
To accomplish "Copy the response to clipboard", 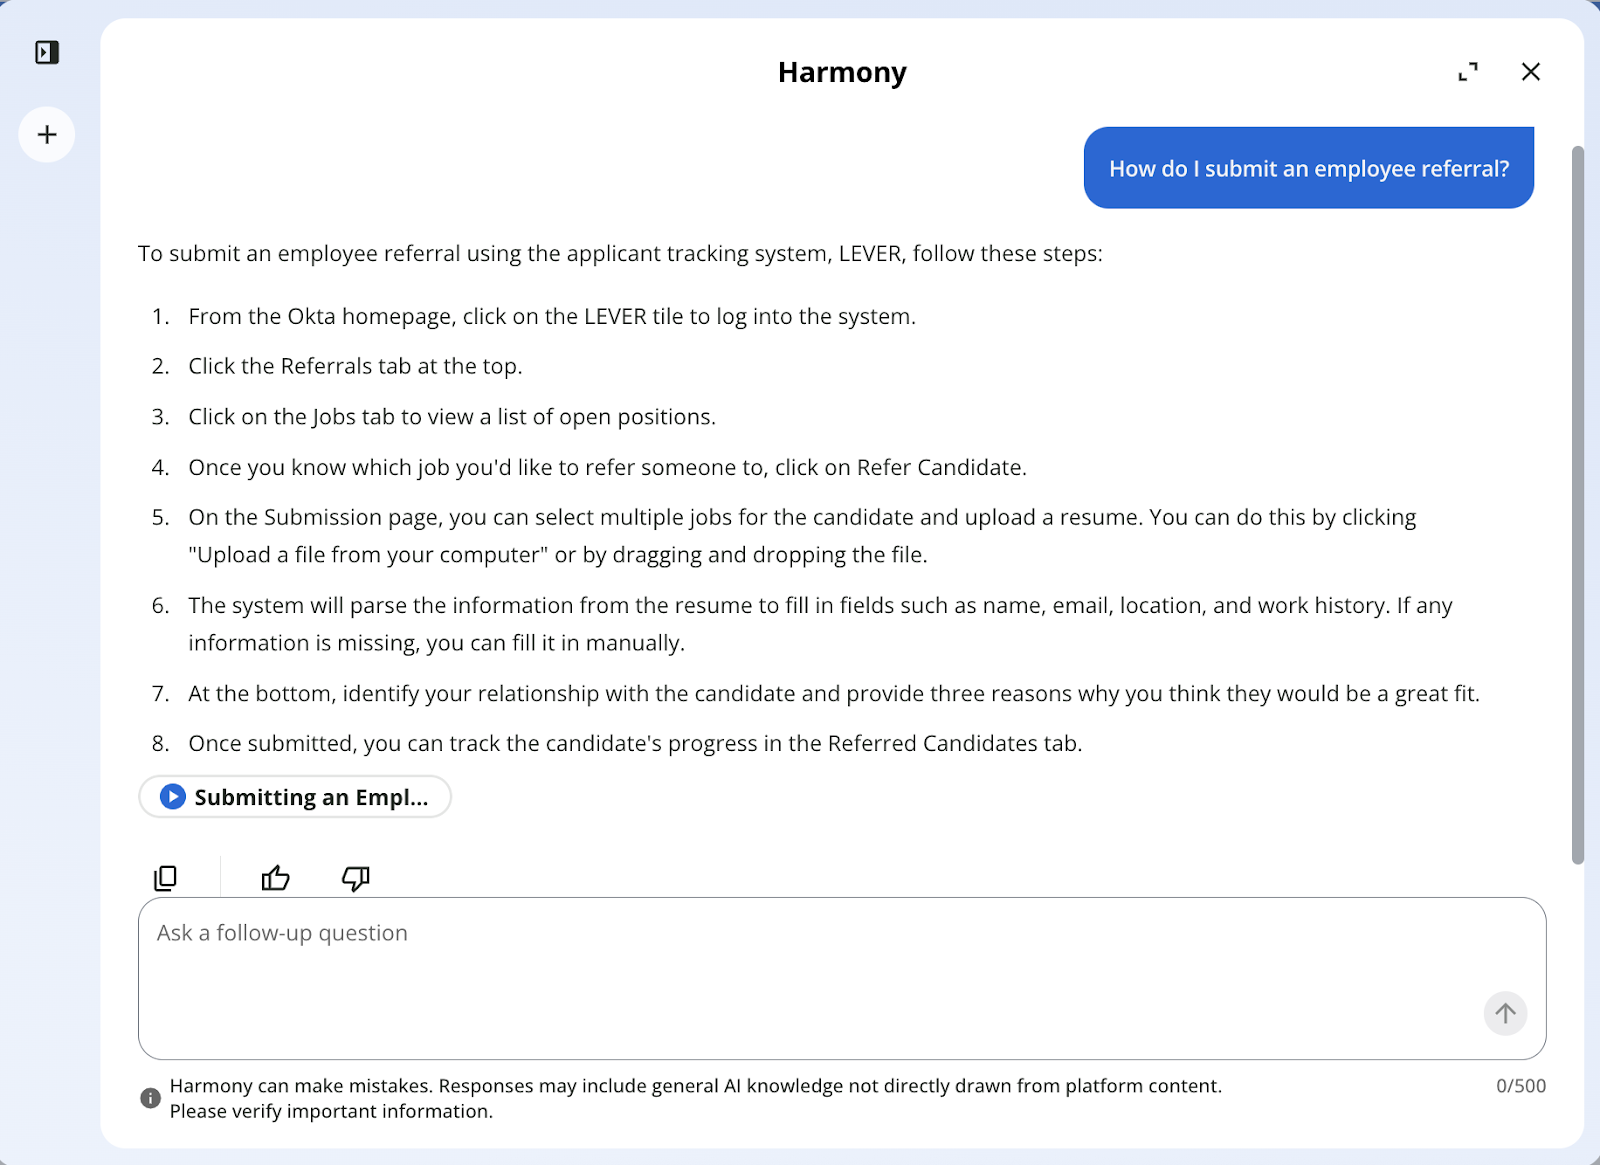I will click(165, 878).
